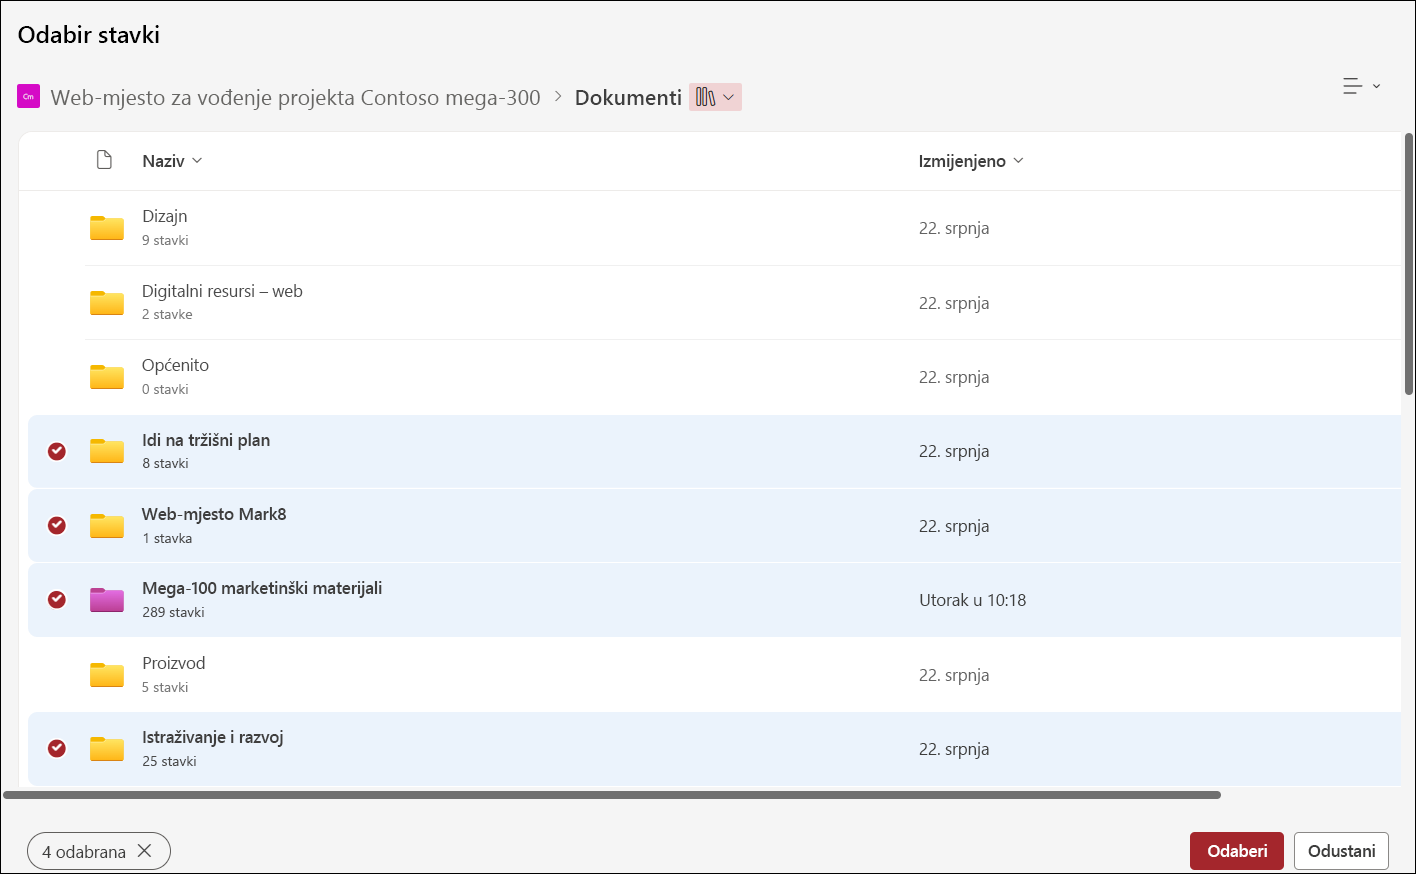Deselect Istraživanje i razvoj checkbox
The height and width of the screenshot is (874, 1416).
click(x=57, y=749)
